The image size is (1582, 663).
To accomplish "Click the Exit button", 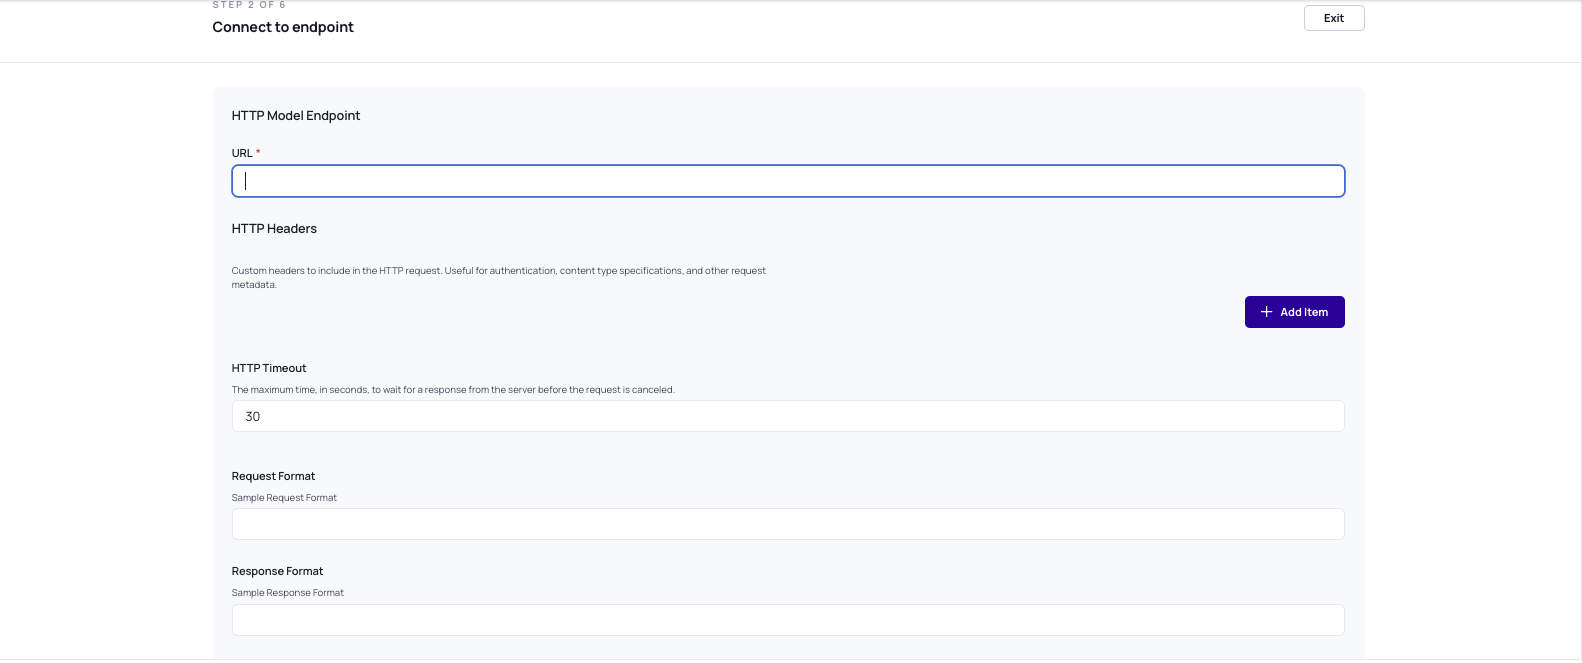I will pos(1334,18).
